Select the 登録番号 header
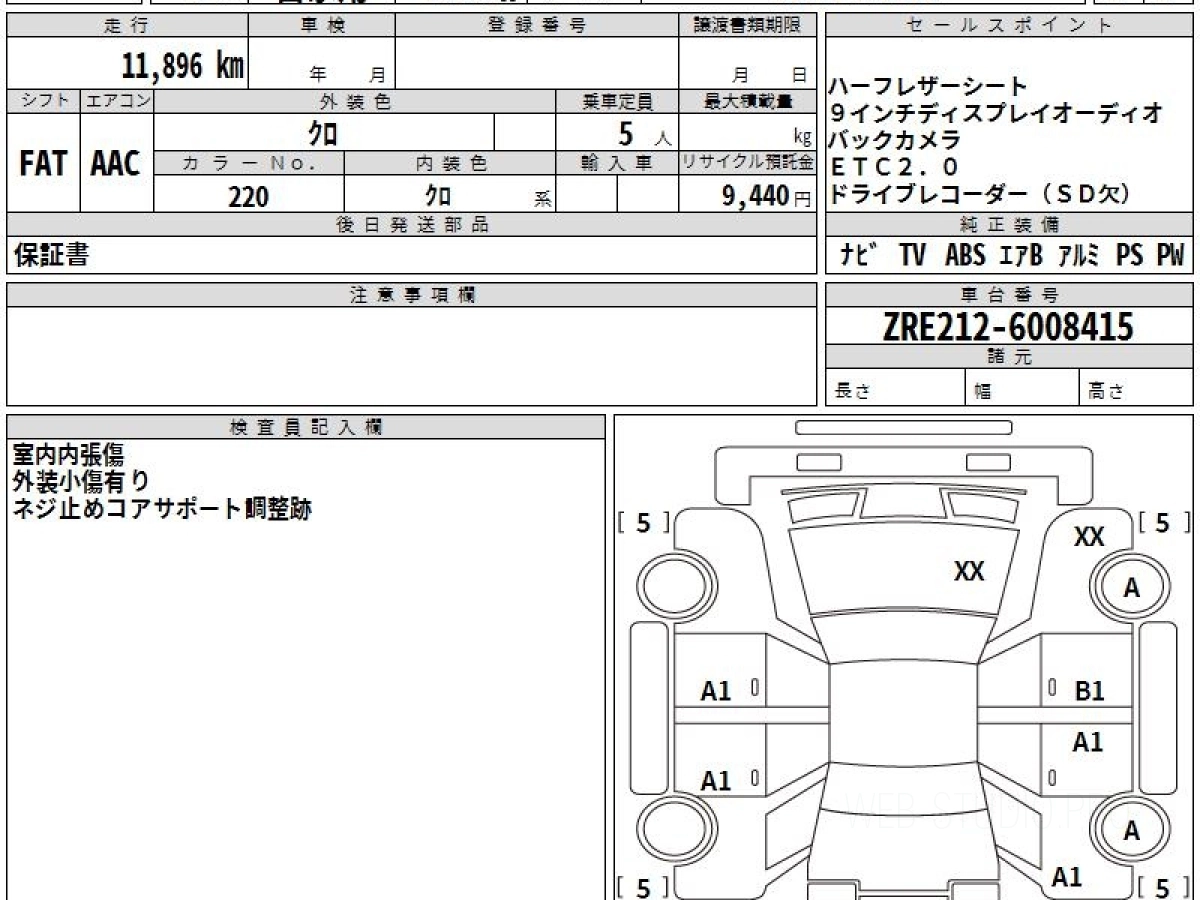Image resolution: width=1200 pixels, height=900 pixels. pos(537,26)
